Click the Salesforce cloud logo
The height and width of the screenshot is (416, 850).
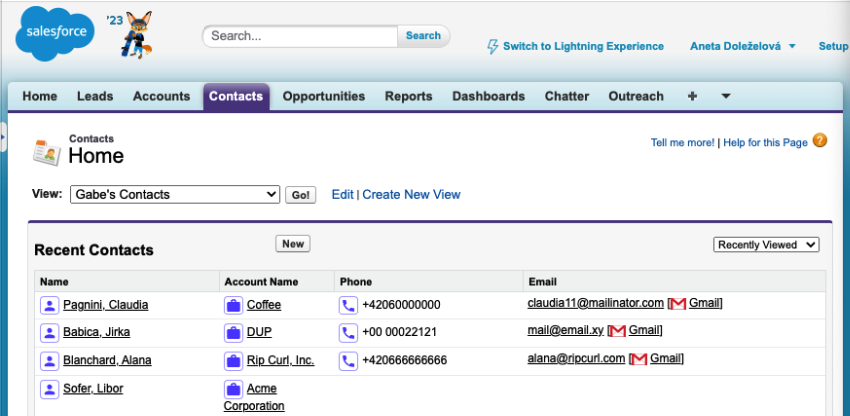coord(55,34)
